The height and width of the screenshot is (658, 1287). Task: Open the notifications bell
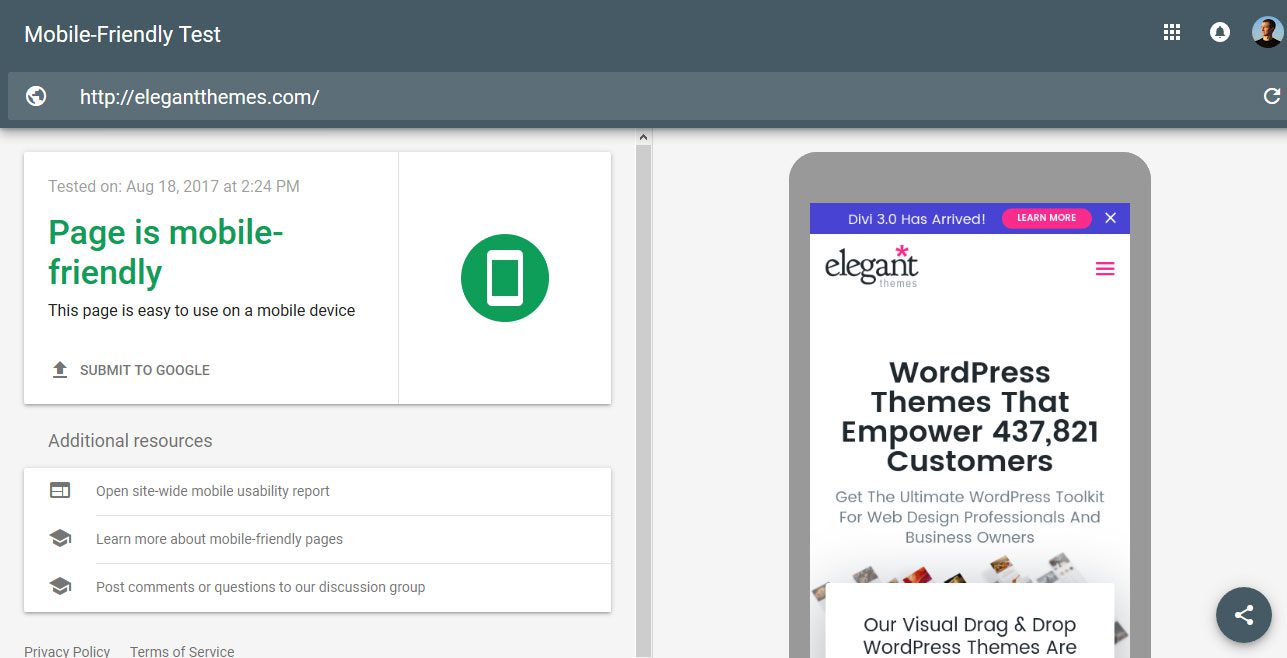point(1220,32)
